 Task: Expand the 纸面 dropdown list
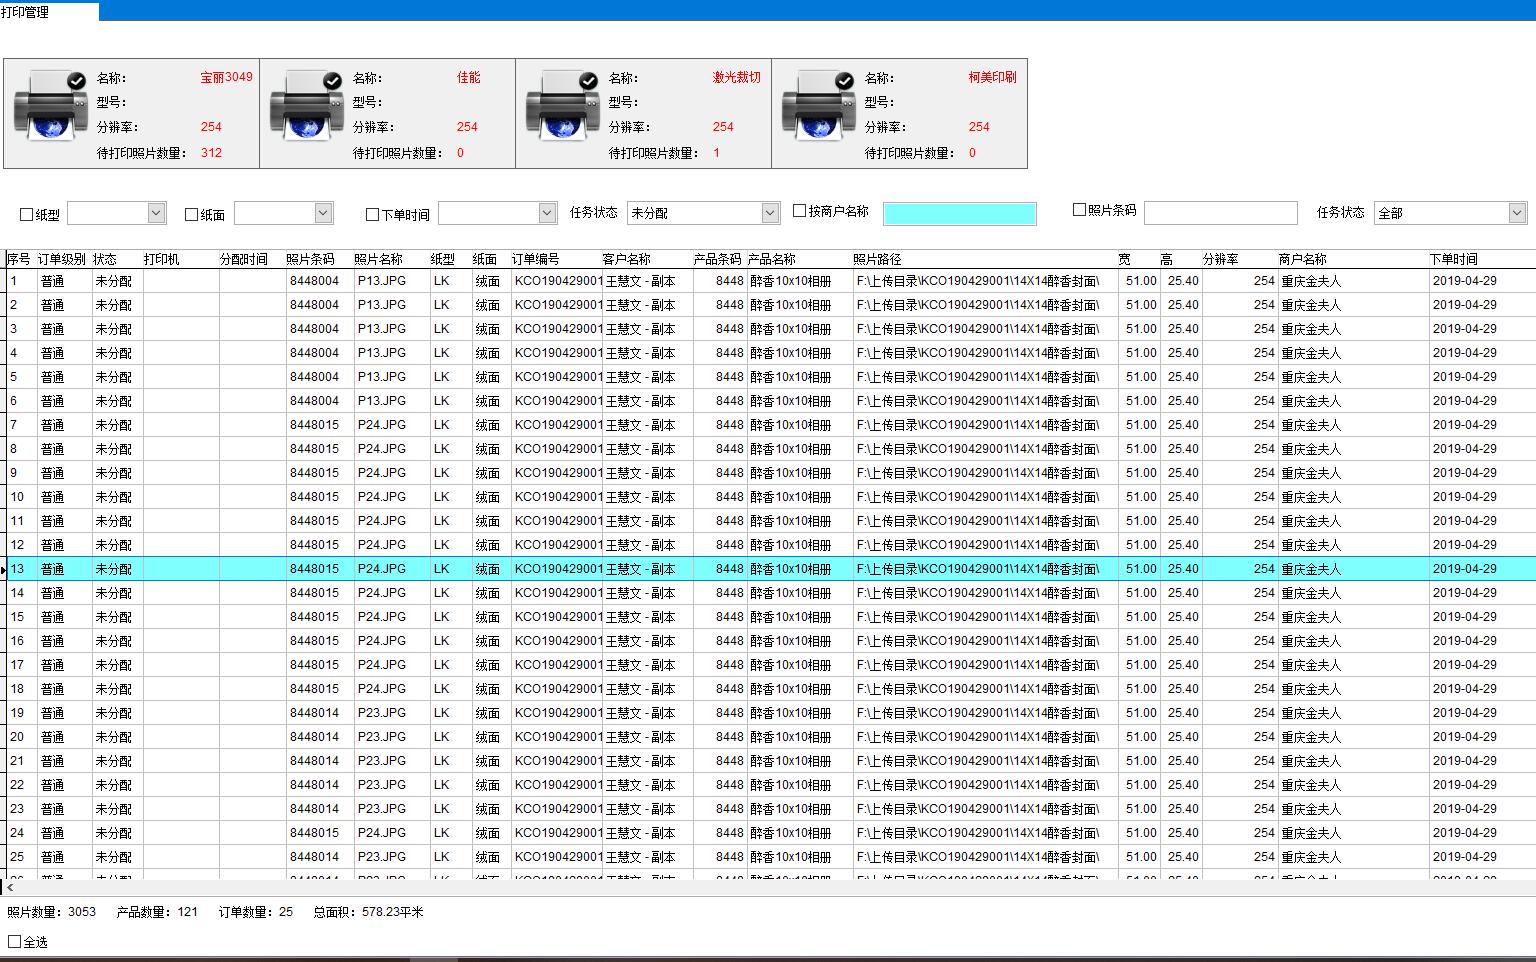[x=322, y=213]
